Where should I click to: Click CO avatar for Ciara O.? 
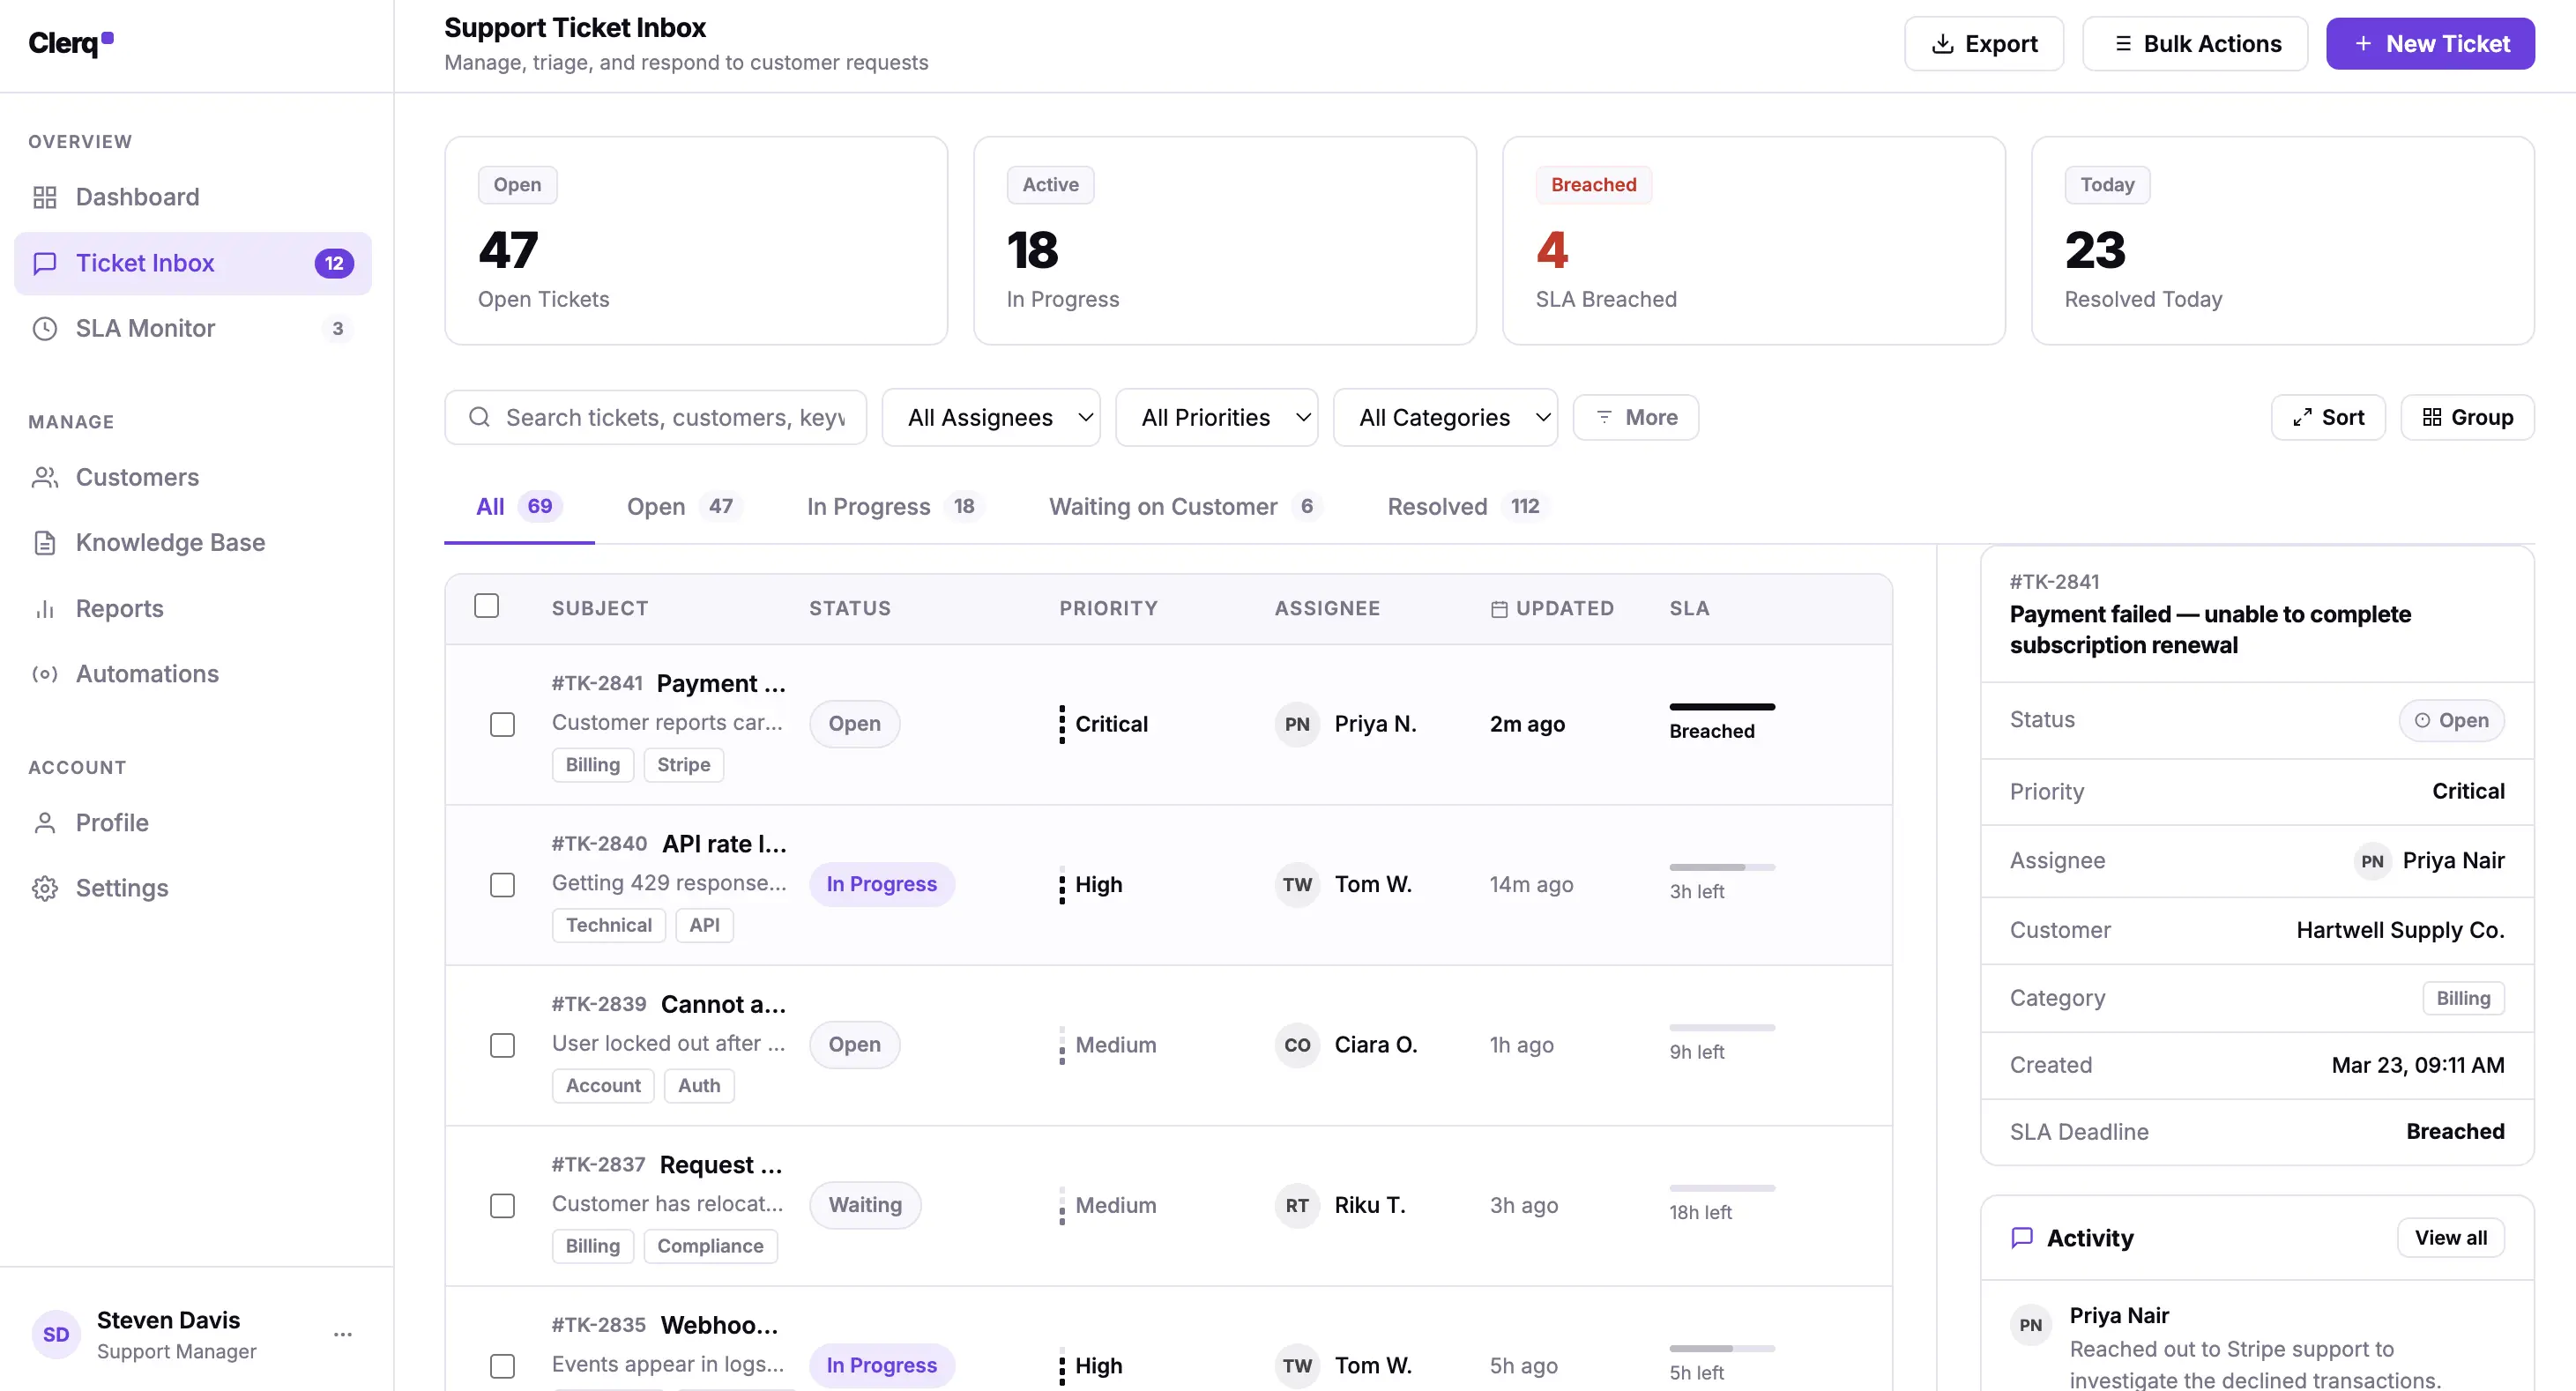[x=1297, y=1045]
